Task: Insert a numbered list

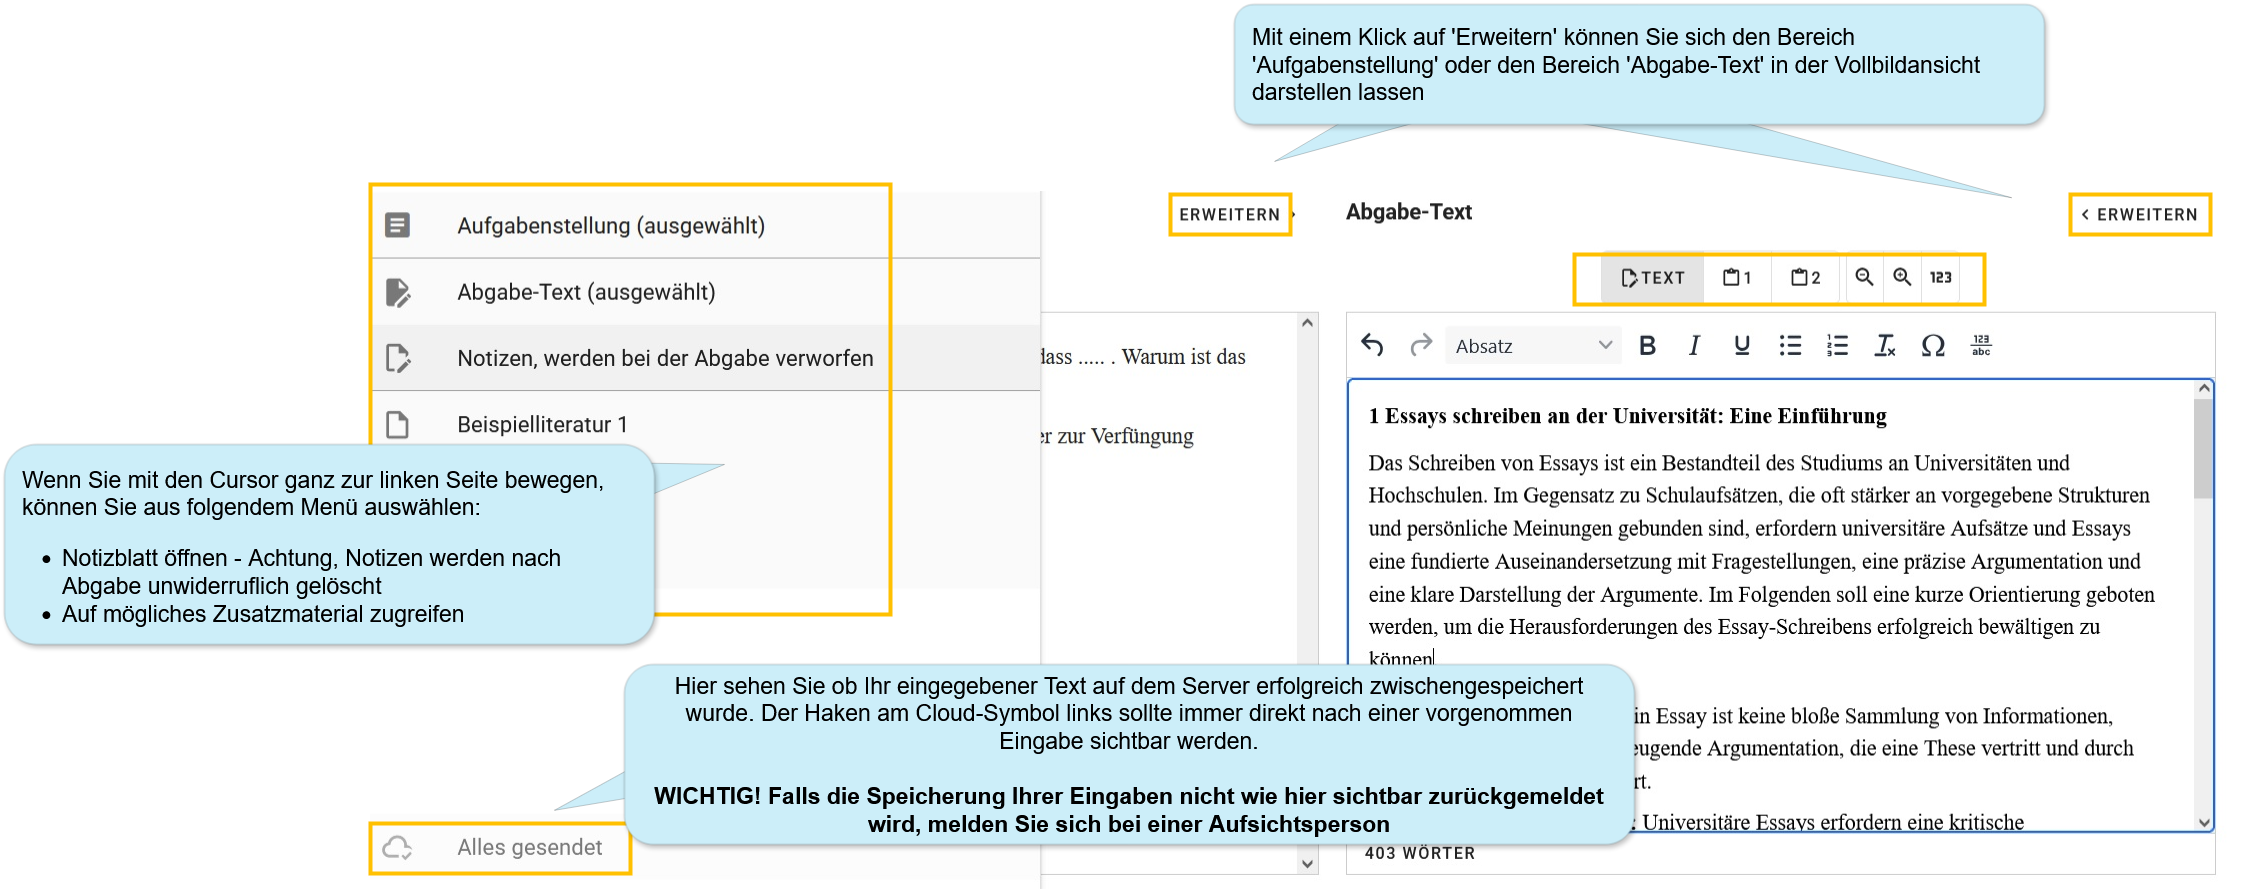Action: [1837, 346]
